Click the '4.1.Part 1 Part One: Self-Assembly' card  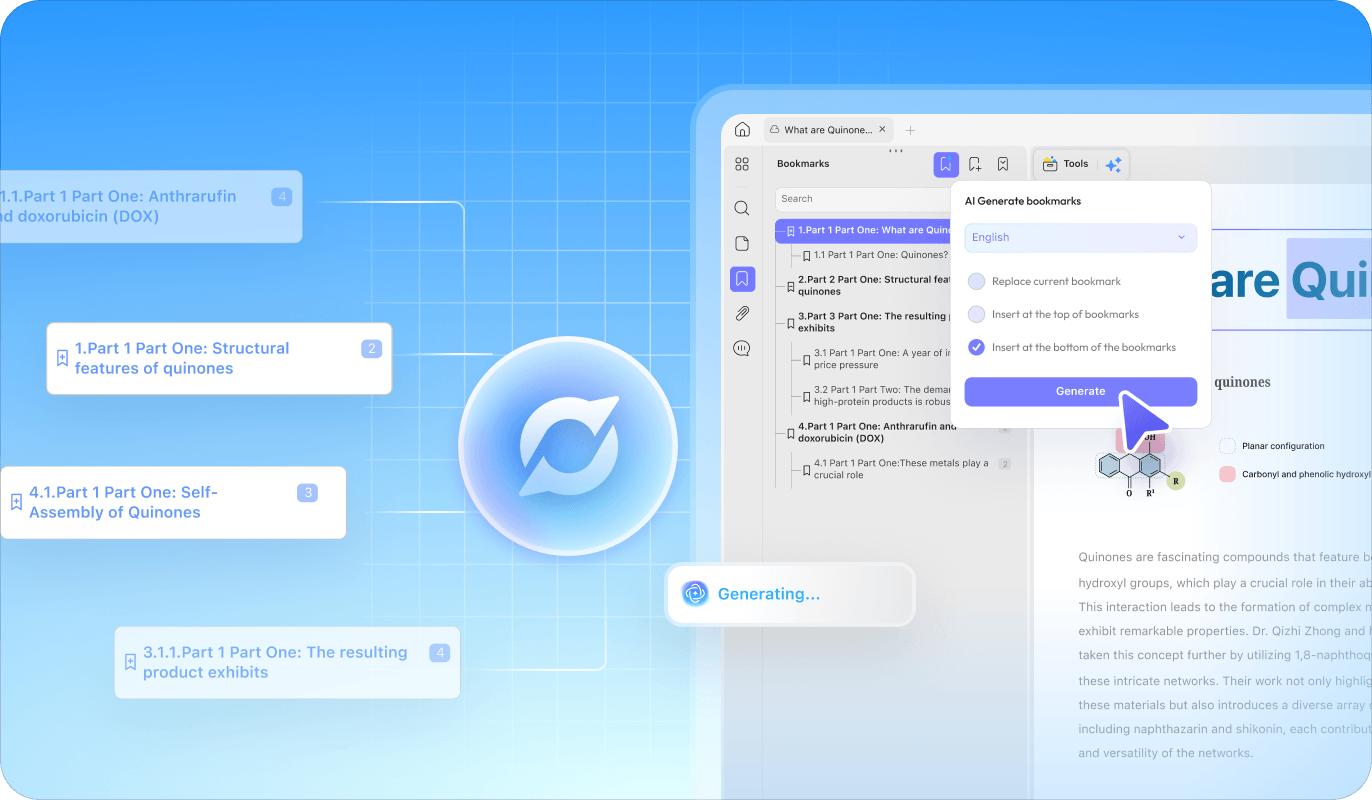pos(173,502)
